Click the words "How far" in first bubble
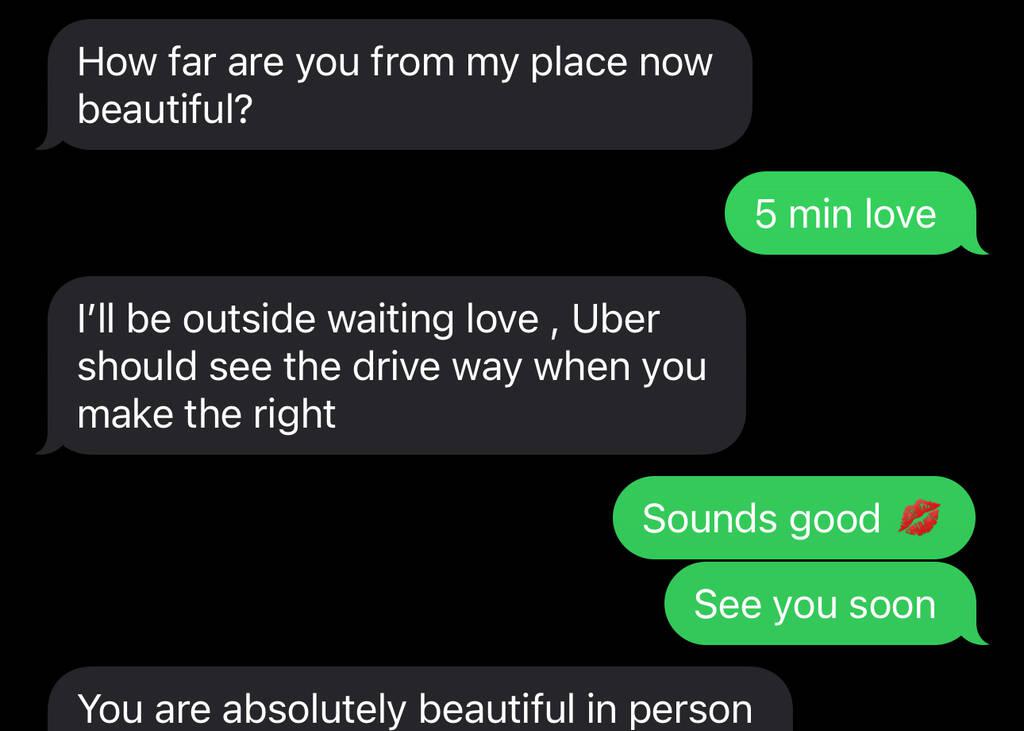The width and height of the screenshot is (1024, 731). point(146,61)
